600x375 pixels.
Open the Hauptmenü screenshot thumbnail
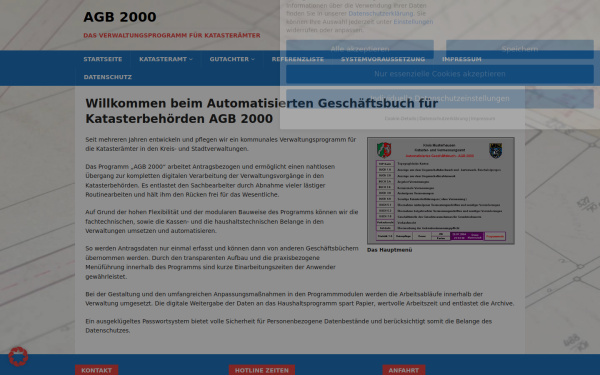440,191
